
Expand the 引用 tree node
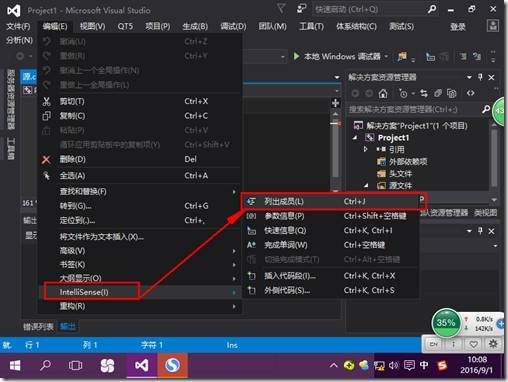click(x=365, y=149)
